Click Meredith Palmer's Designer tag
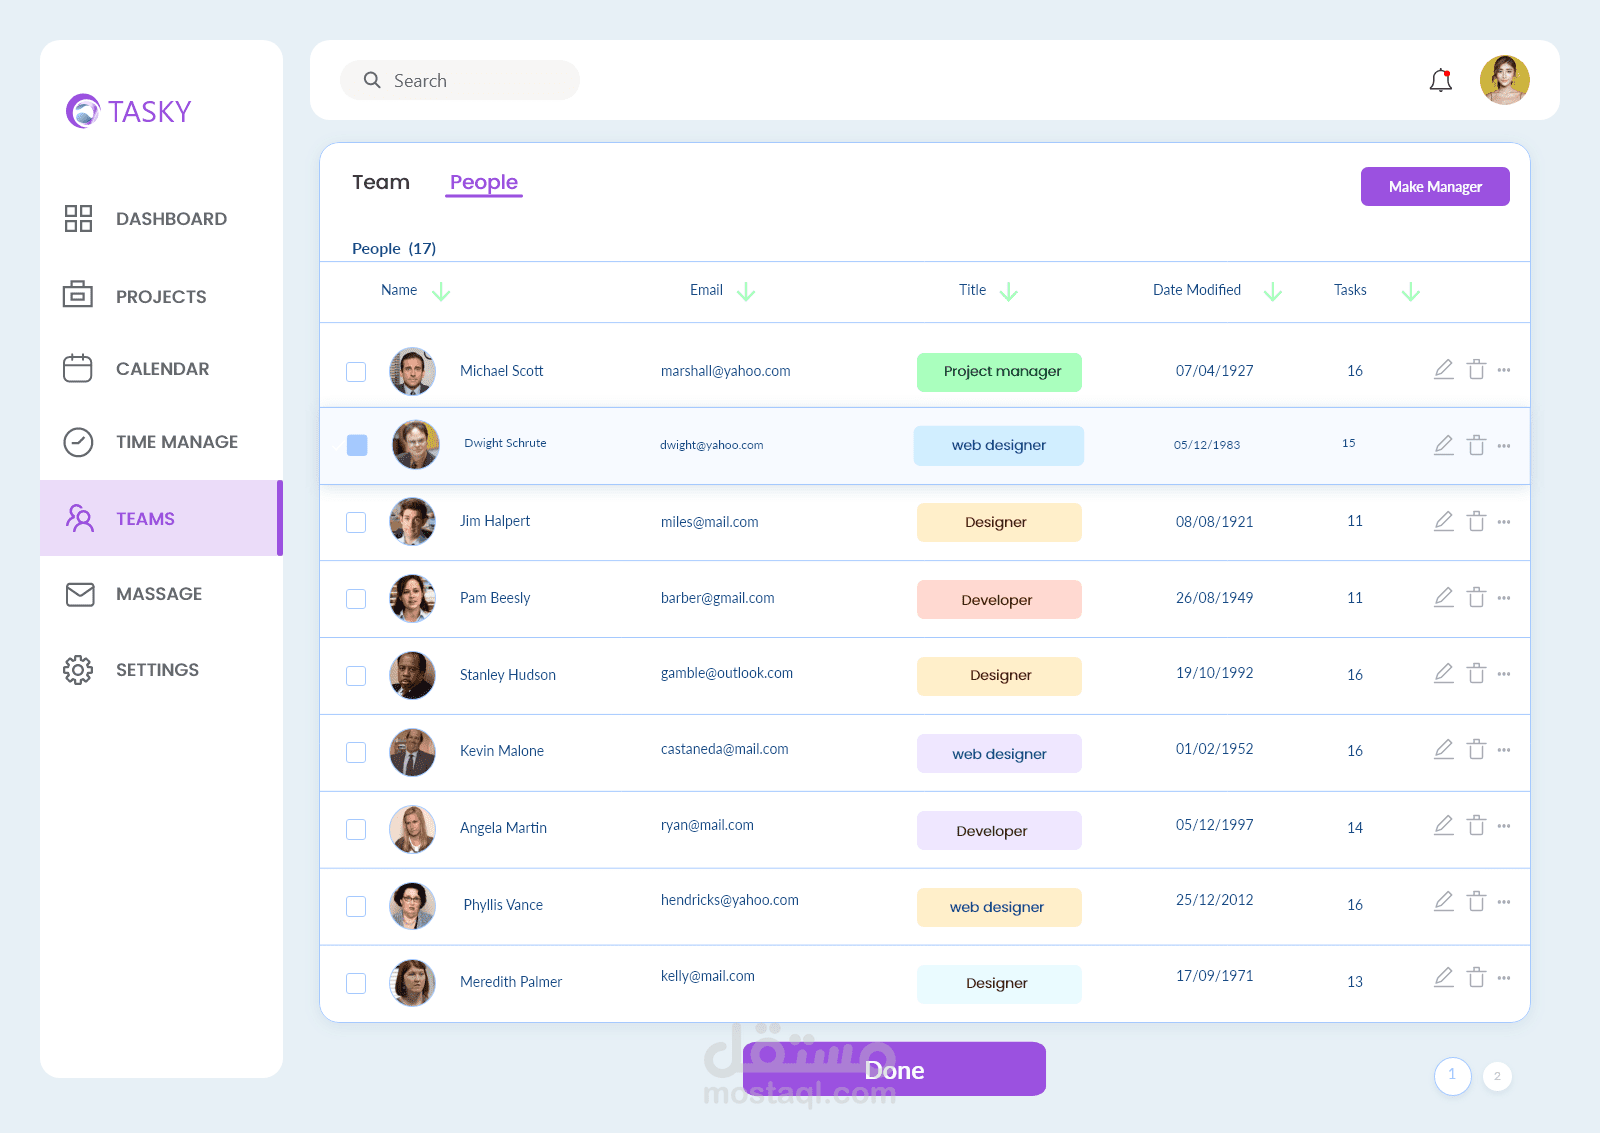Screen dimensions: 1600x1133 (999, 984)
